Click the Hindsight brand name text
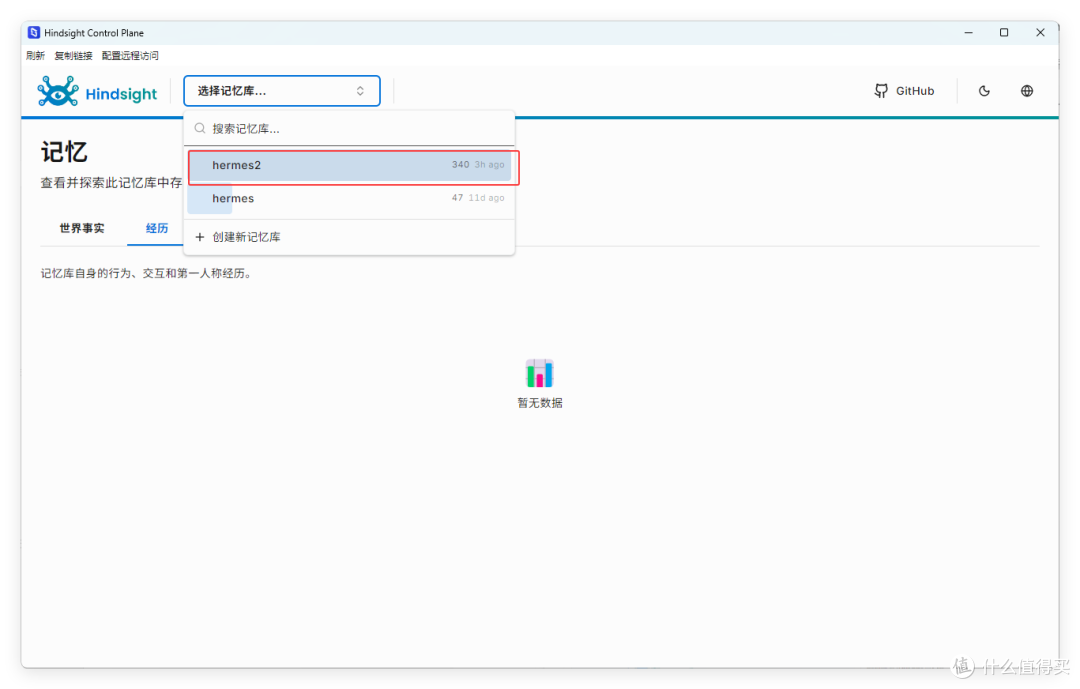This screenshot has width=1080, height=689. click(121, 94)
